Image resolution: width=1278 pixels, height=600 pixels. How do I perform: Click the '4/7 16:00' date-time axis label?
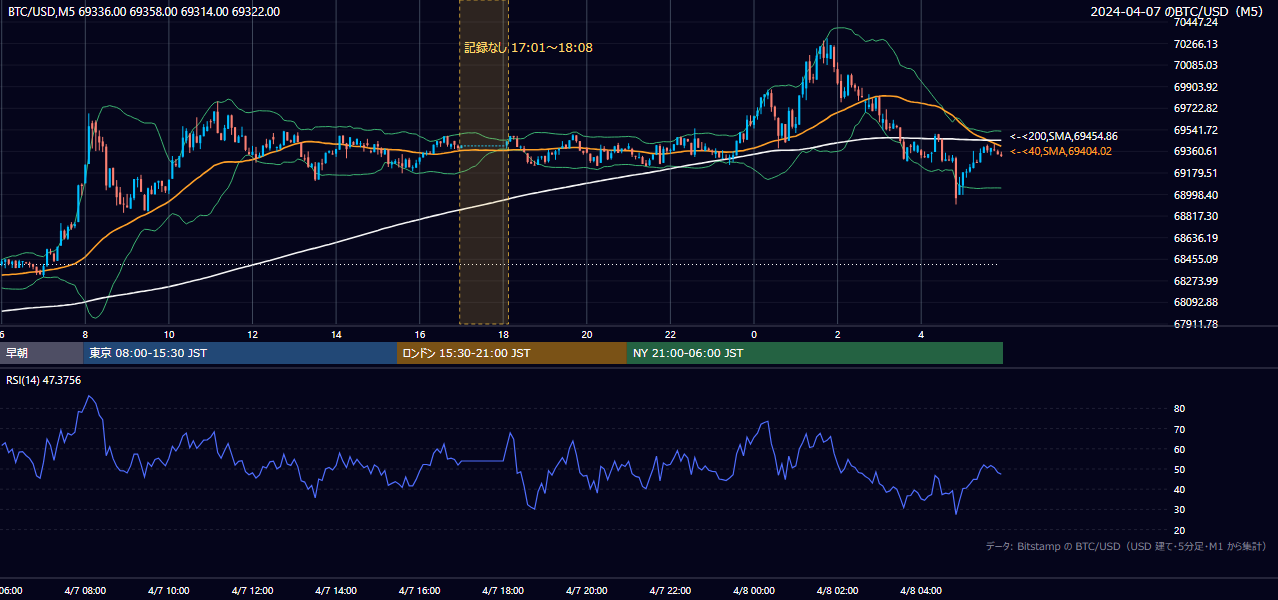tap(419, 591)
